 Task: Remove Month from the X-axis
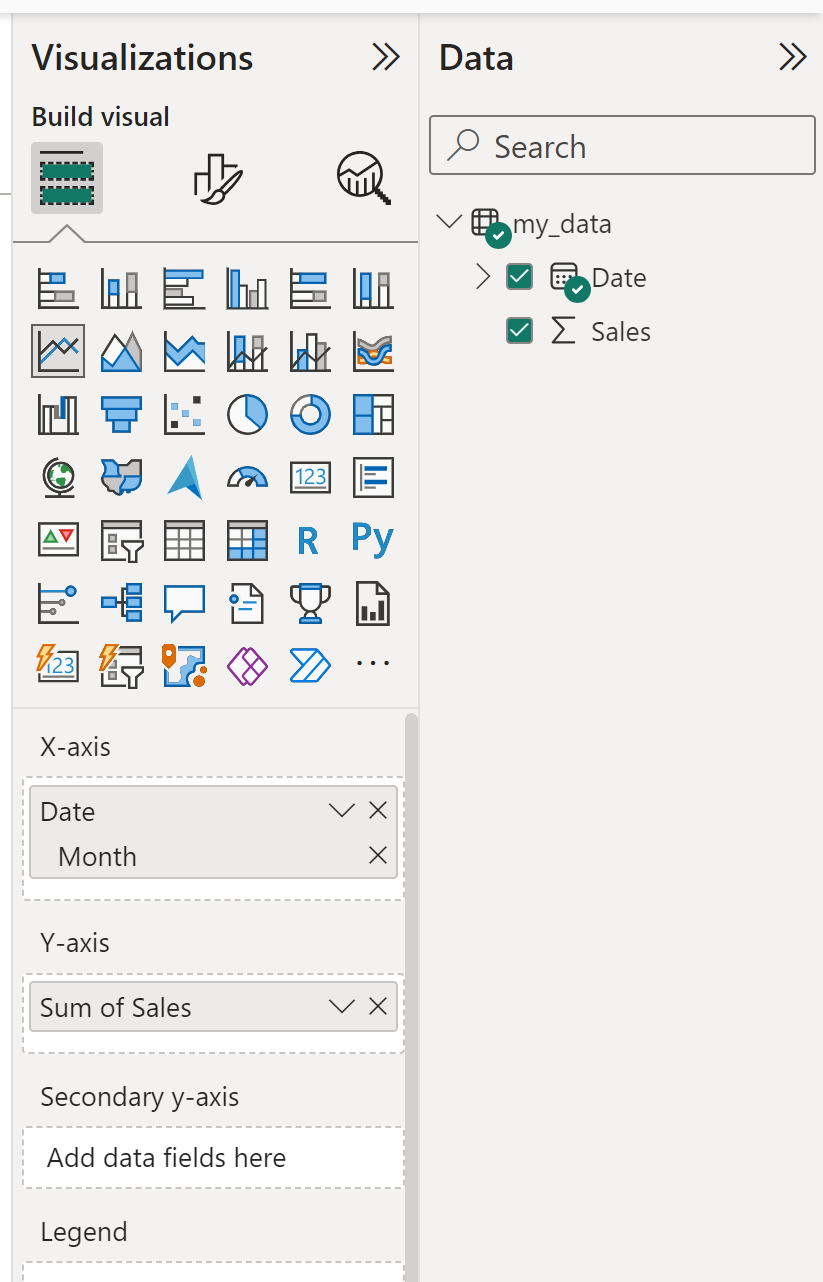coord(378,856)
